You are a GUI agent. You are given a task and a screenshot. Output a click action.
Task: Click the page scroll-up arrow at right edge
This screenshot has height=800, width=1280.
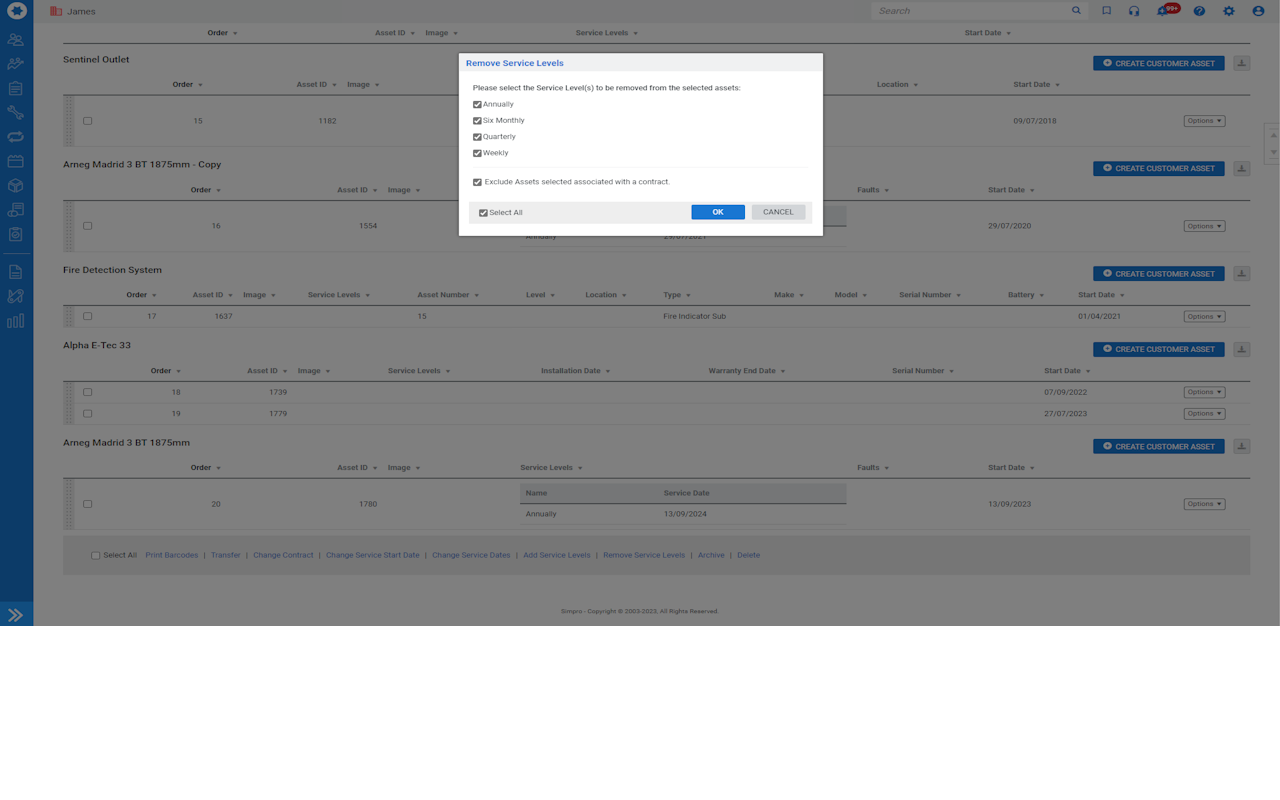[x=1273, y=135]
